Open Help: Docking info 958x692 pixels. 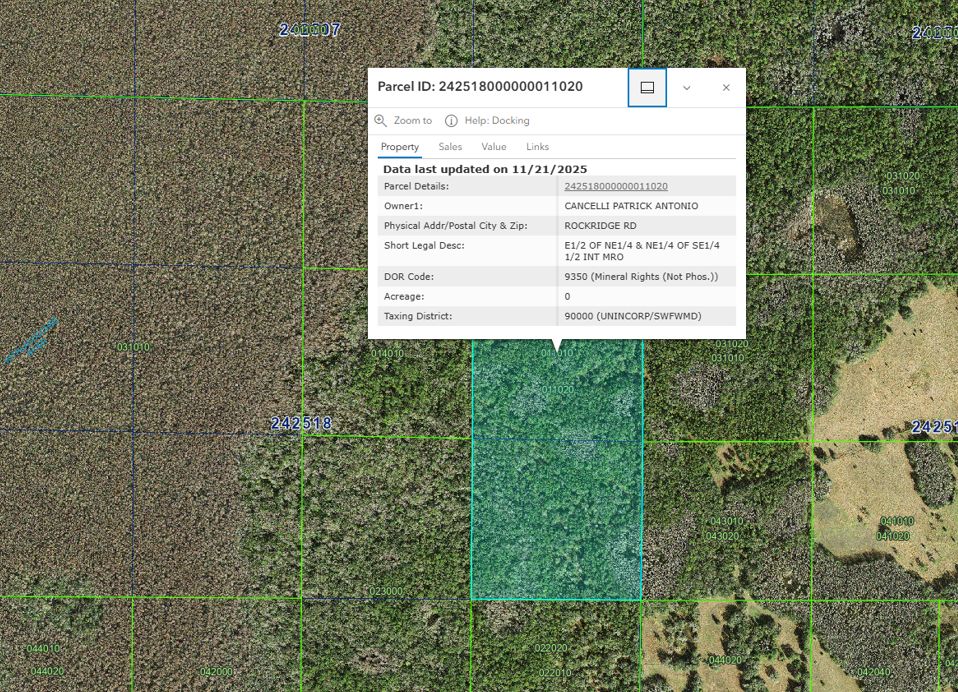click(487, 121)
